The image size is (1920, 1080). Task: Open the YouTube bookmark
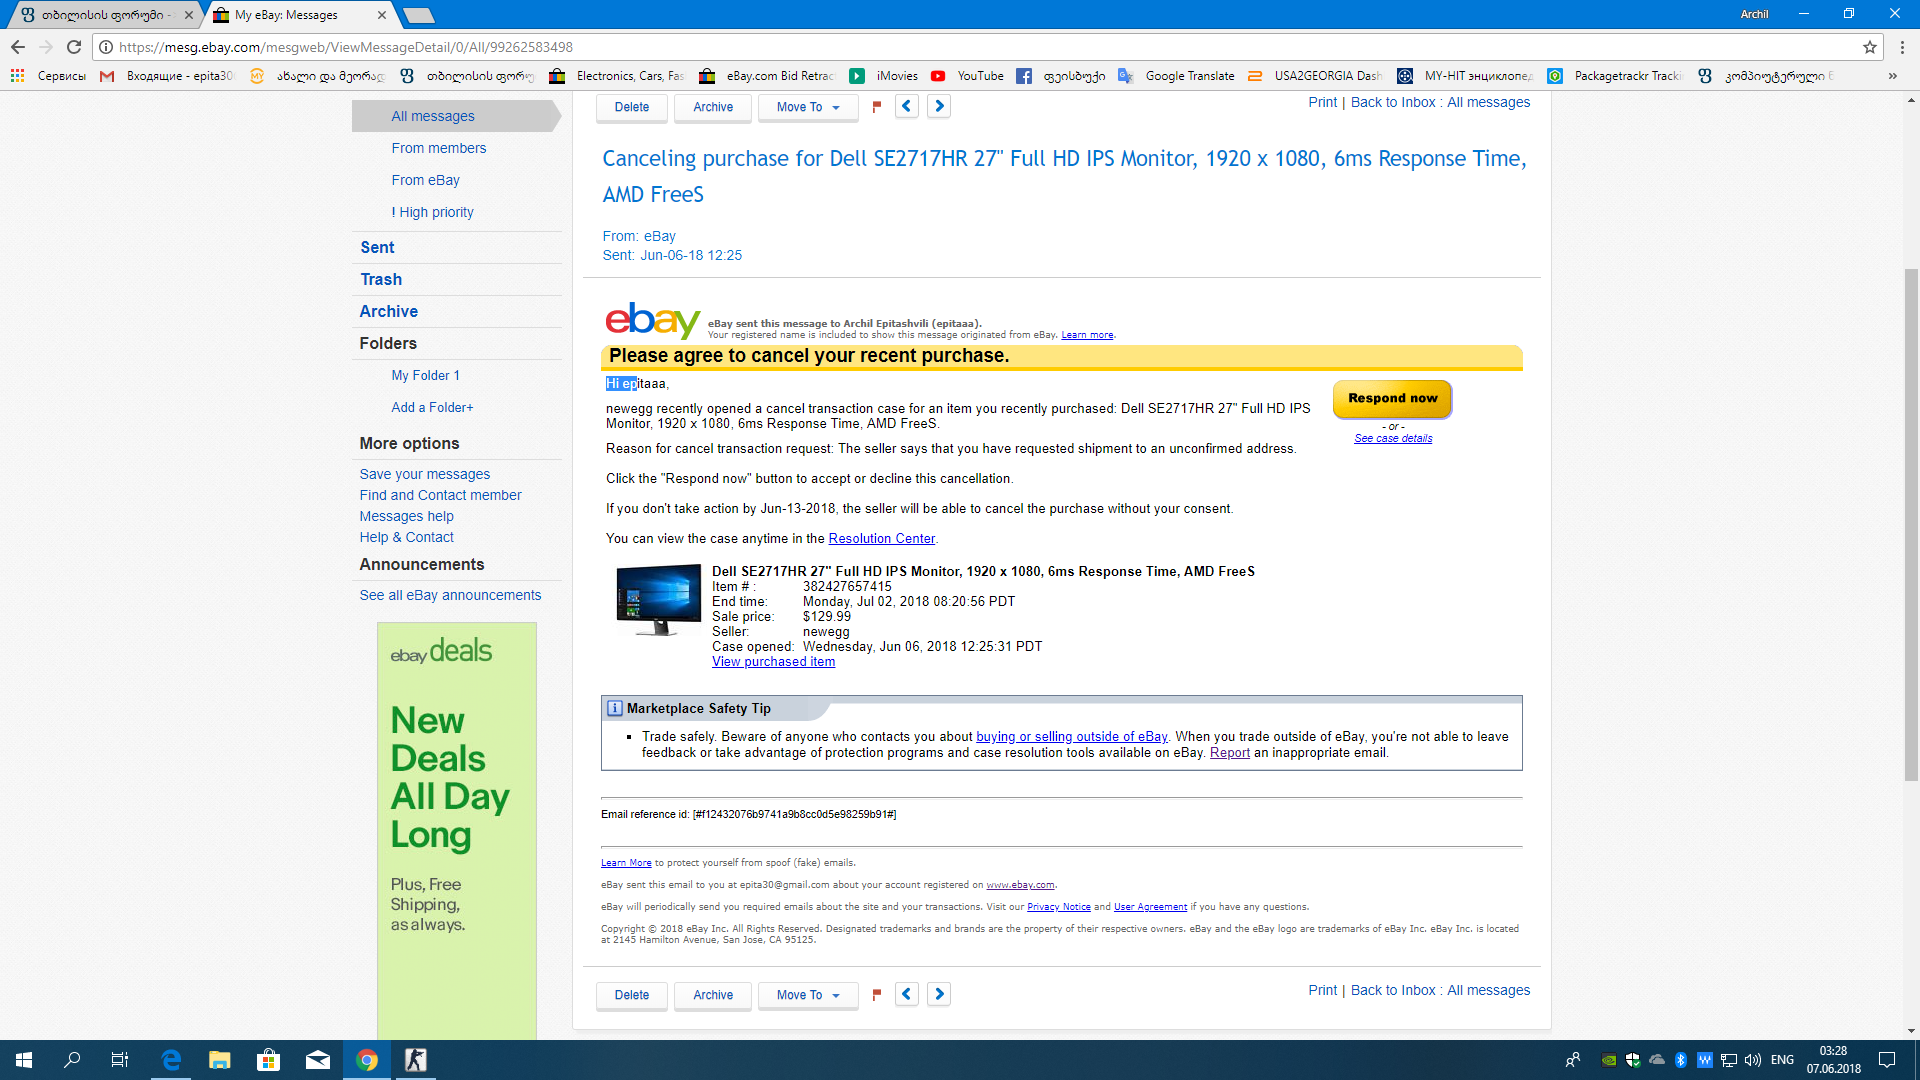tap(967, 76)
